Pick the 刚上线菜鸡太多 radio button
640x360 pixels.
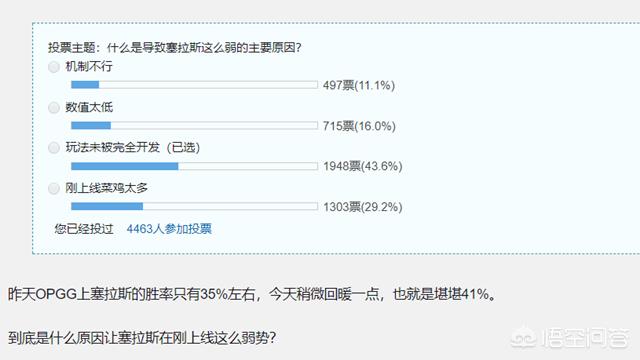pyautogui.click(x=54, y=189)
